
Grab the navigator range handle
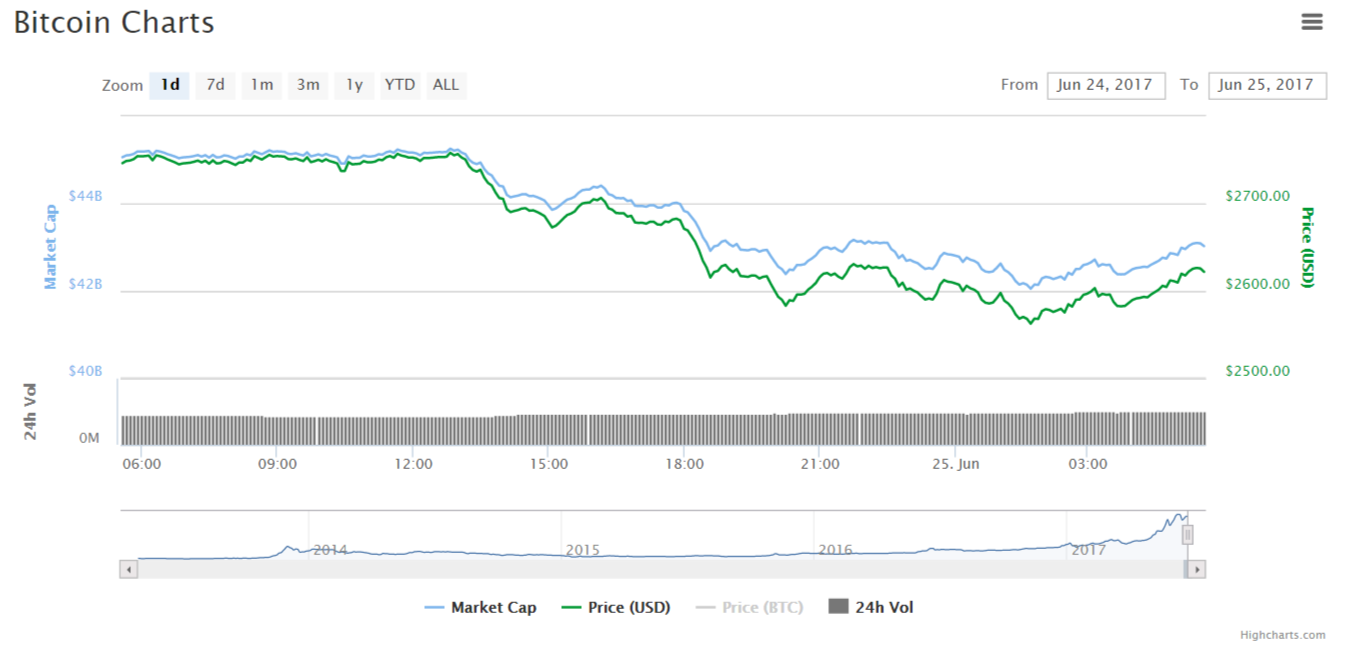click(x=1187, y=535)
